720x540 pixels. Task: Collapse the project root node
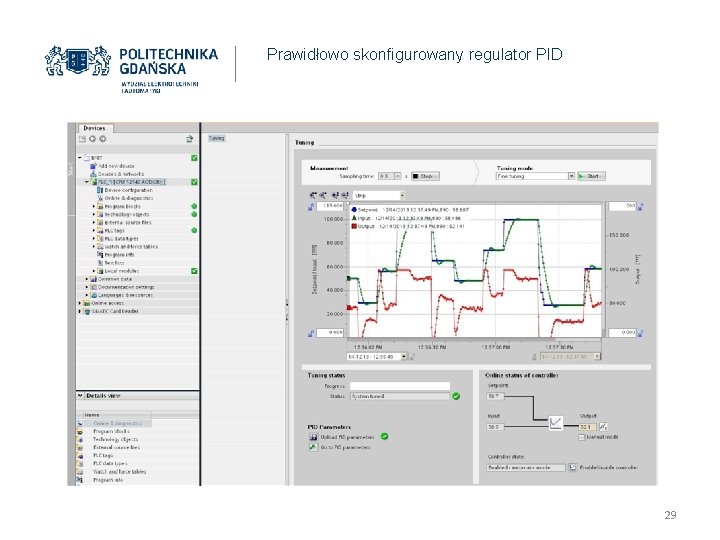pos(80,158)
